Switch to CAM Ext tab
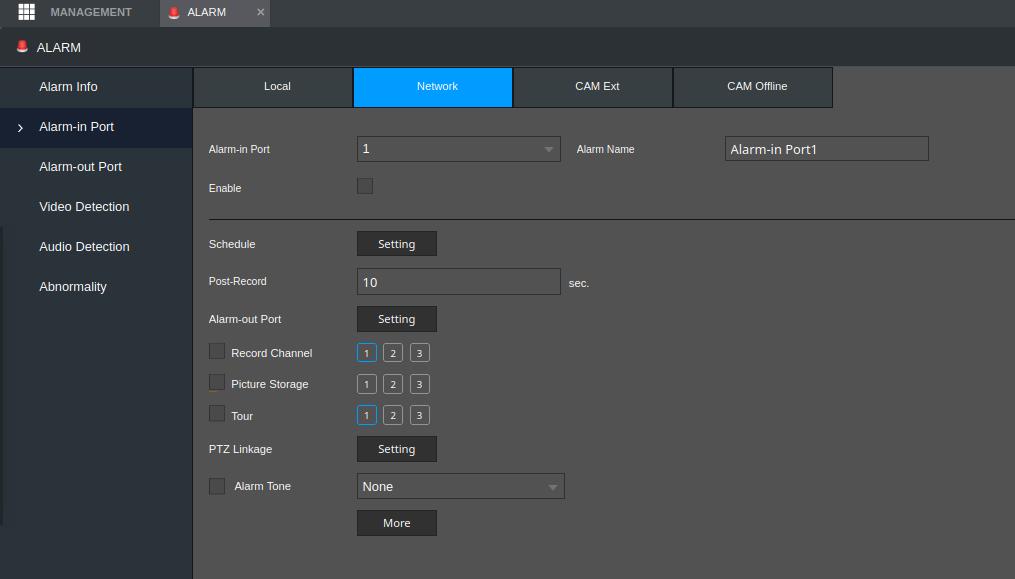 pos(593,87)
